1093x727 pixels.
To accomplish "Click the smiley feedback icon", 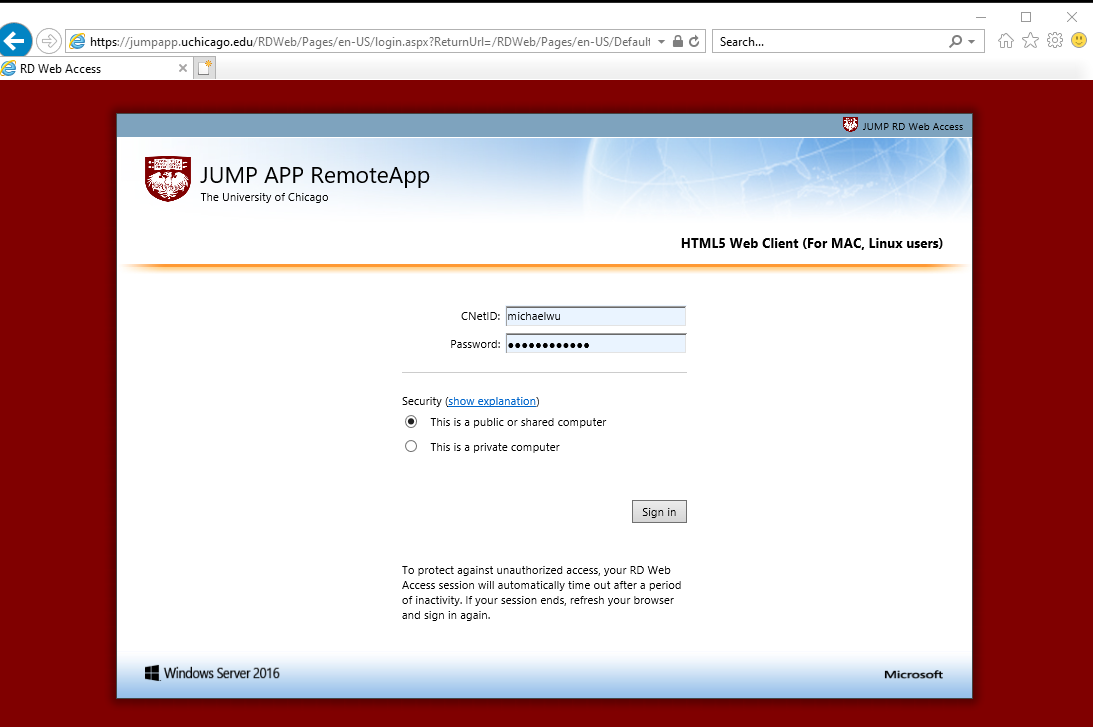I will [1077, 41].
